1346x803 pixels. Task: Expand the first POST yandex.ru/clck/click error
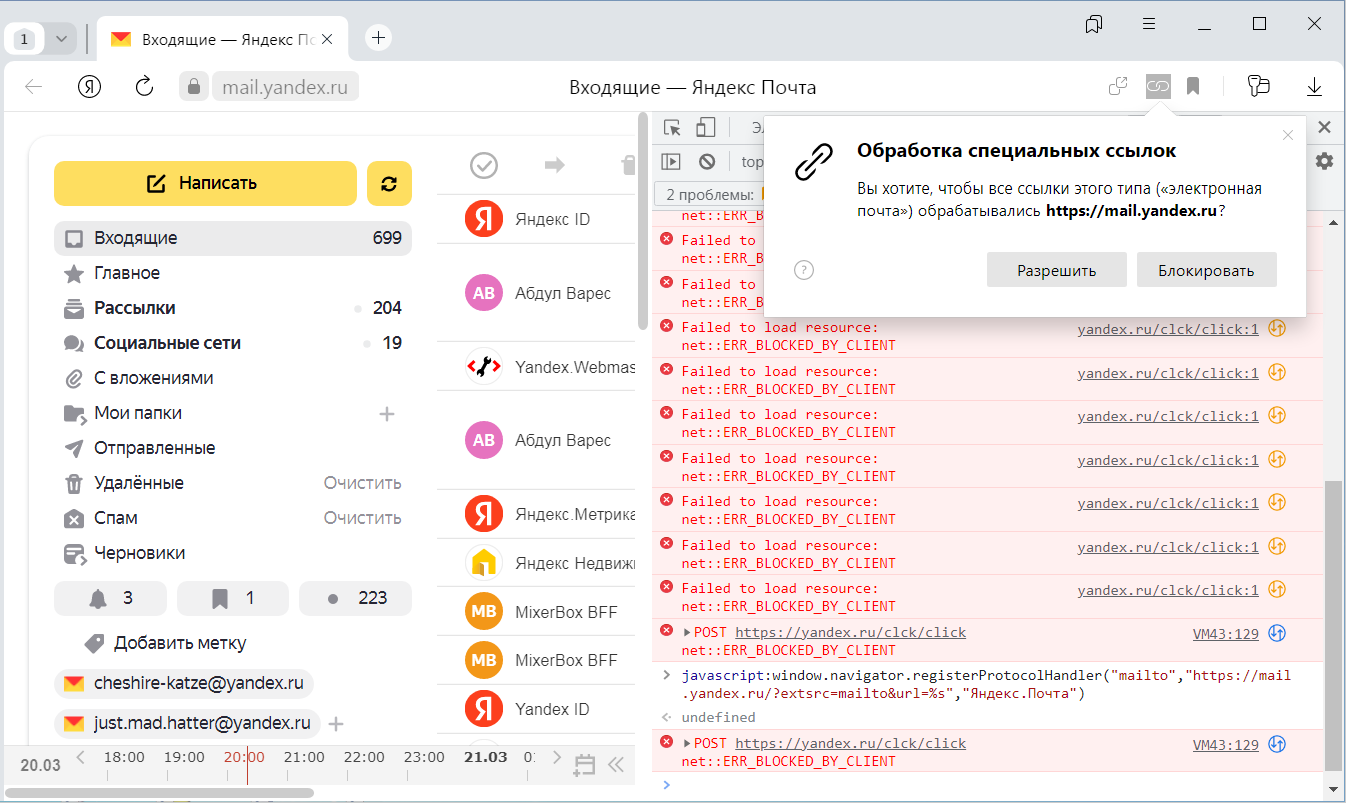[x=687, y=632]
